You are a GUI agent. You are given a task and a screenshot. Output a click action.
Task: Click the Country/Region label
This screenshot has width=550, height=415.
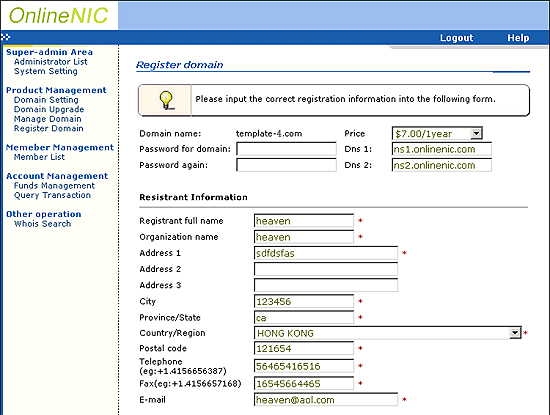point(172,333)
